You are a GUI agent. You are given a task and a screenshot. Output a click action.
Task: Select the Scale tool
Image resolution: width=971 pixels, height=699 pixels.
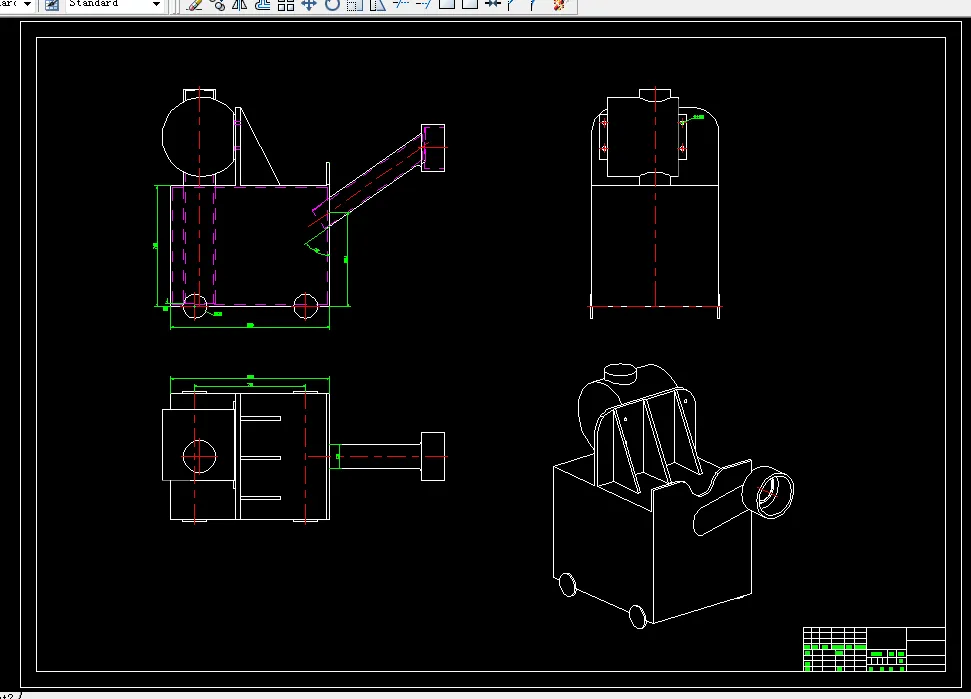tap(355, 5)
